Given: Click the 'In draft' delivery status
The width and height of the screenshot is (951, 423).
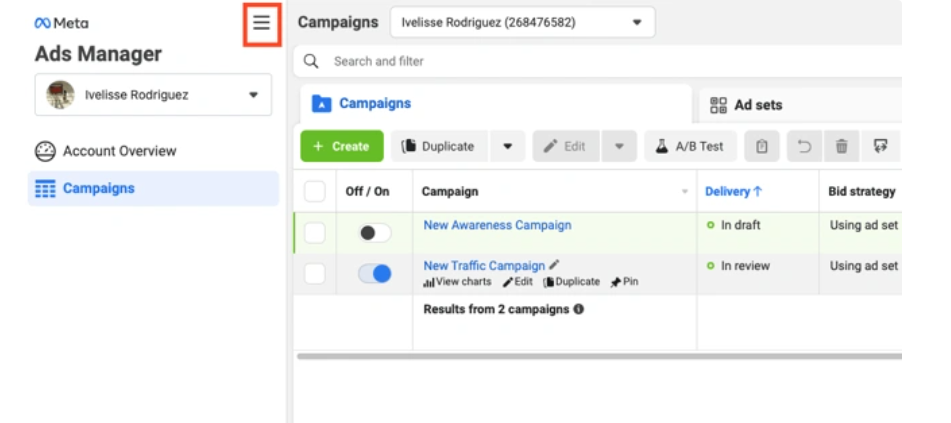Looking at the screenshot, I should point(733,225).
